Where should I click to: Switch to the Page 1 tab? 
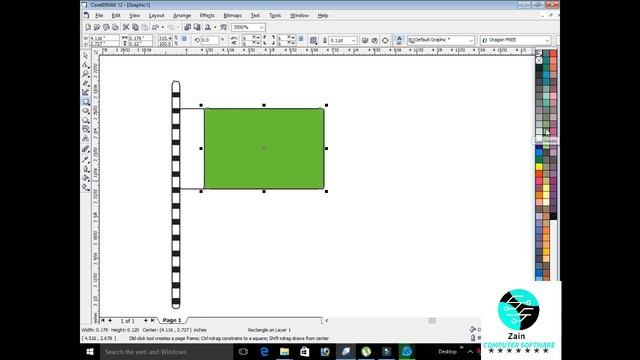click(x=172, y=320)
